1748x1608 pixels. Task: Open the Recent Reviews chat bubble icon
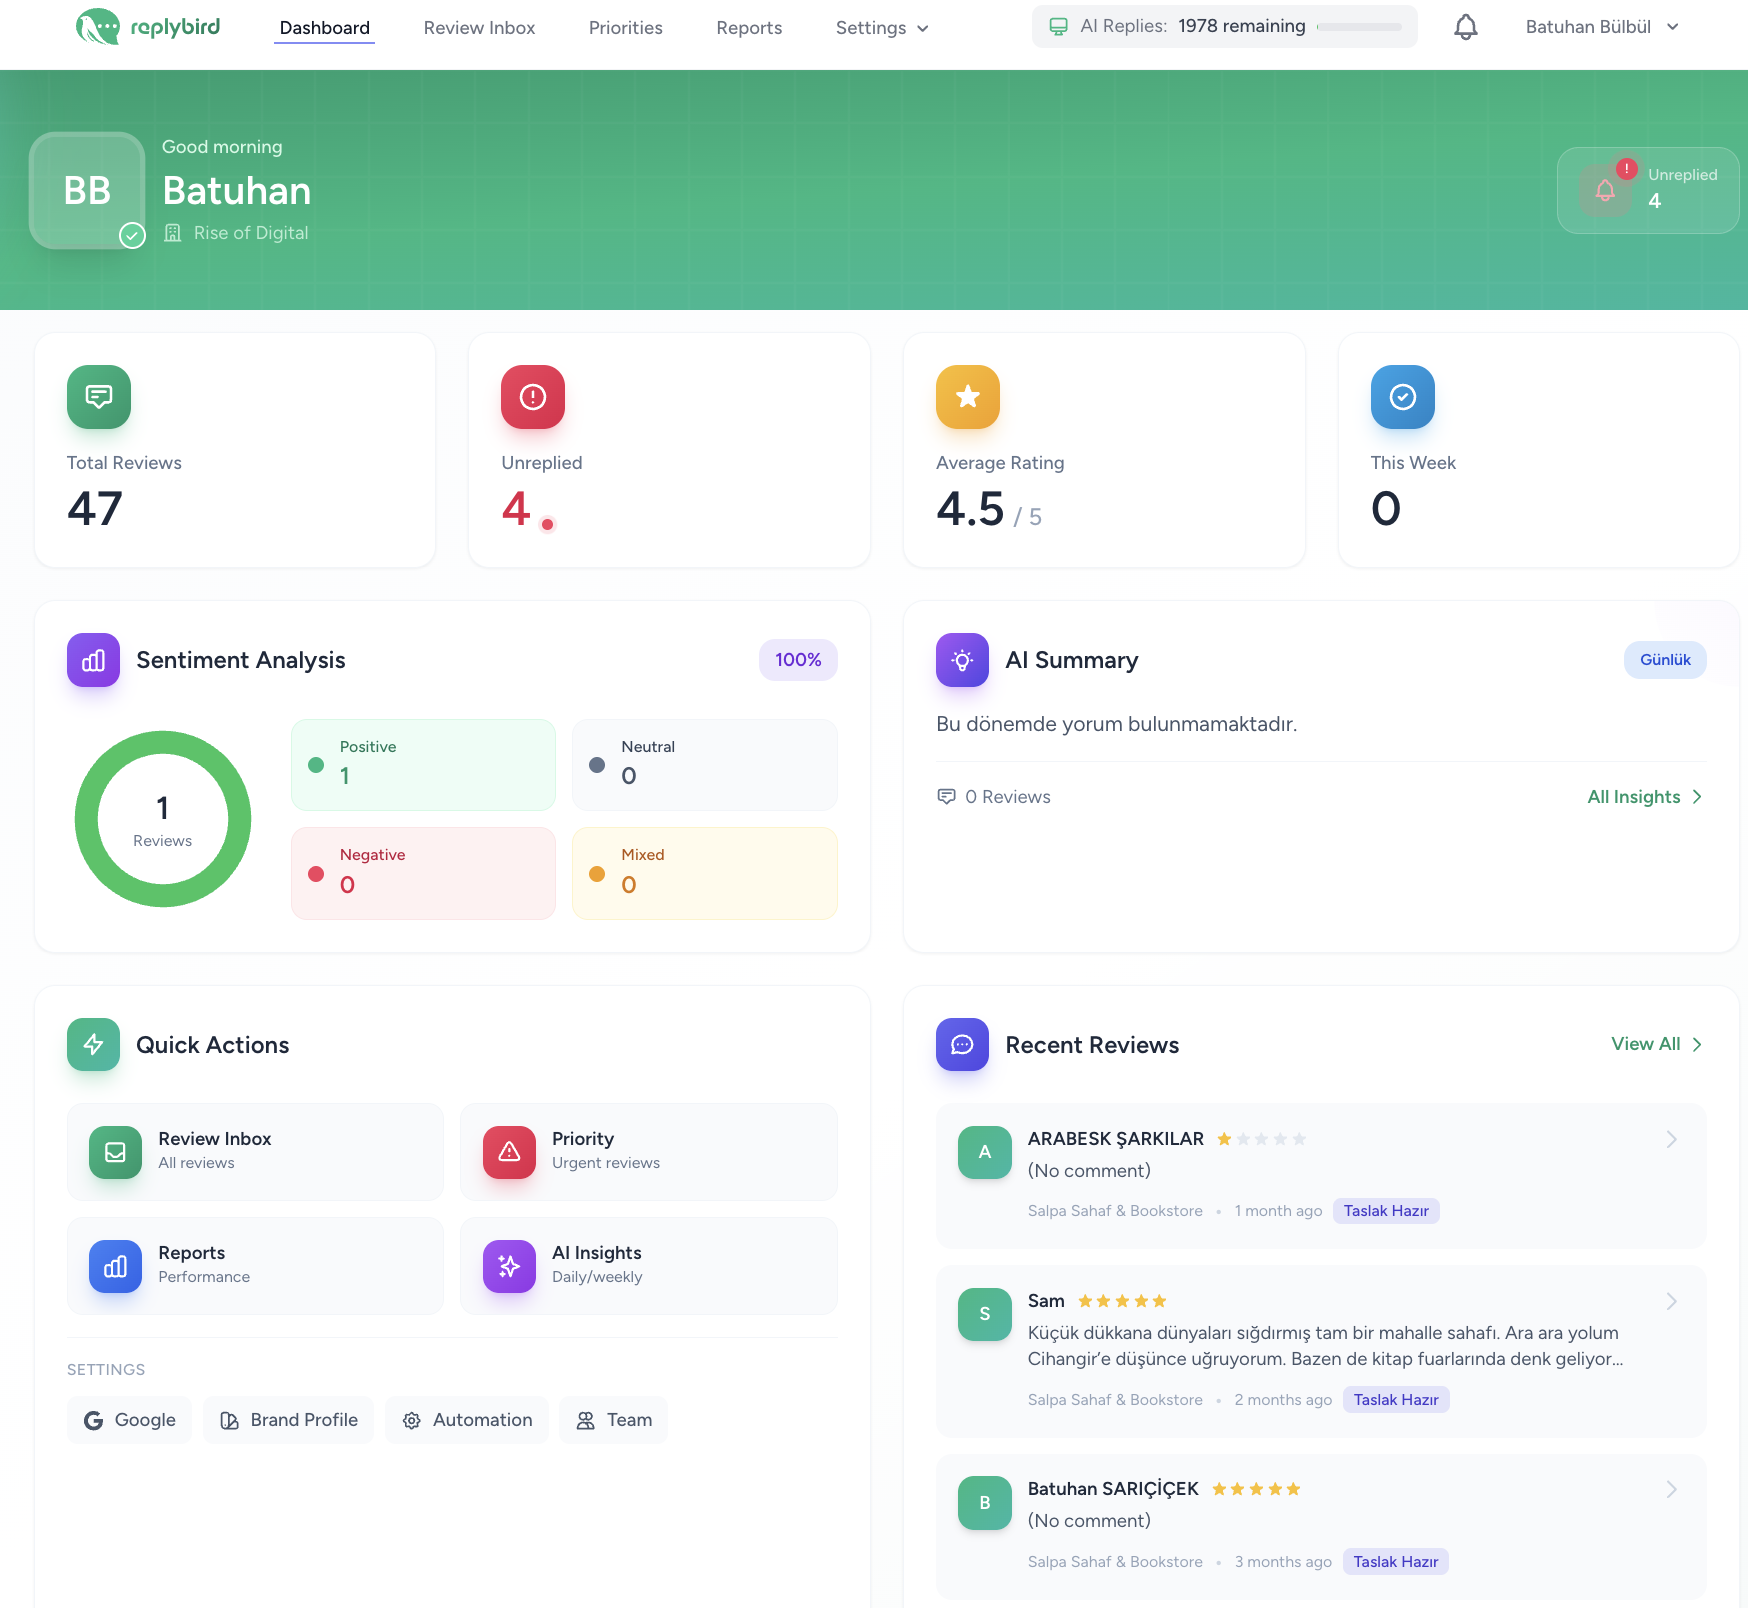961,1044
